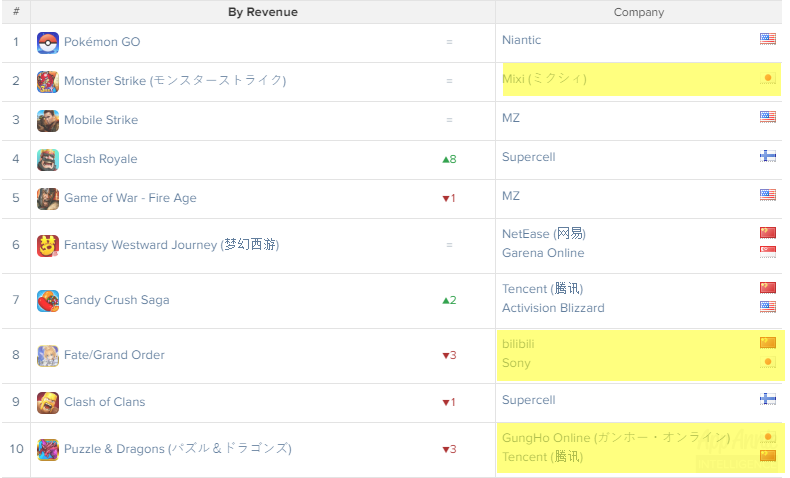Screen dimensions: 790x478
Task: Open the Garena Online company link
Action: (x=543, y=253)
